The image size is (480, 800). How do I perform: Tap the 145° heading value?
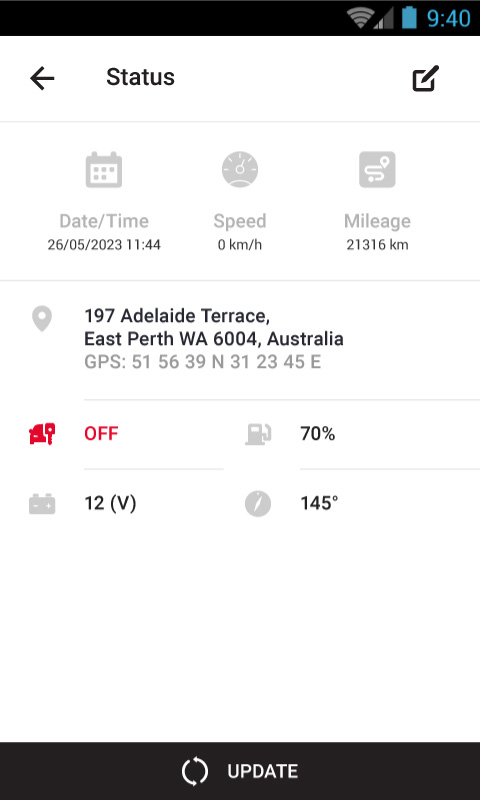[x=319, y=504]
